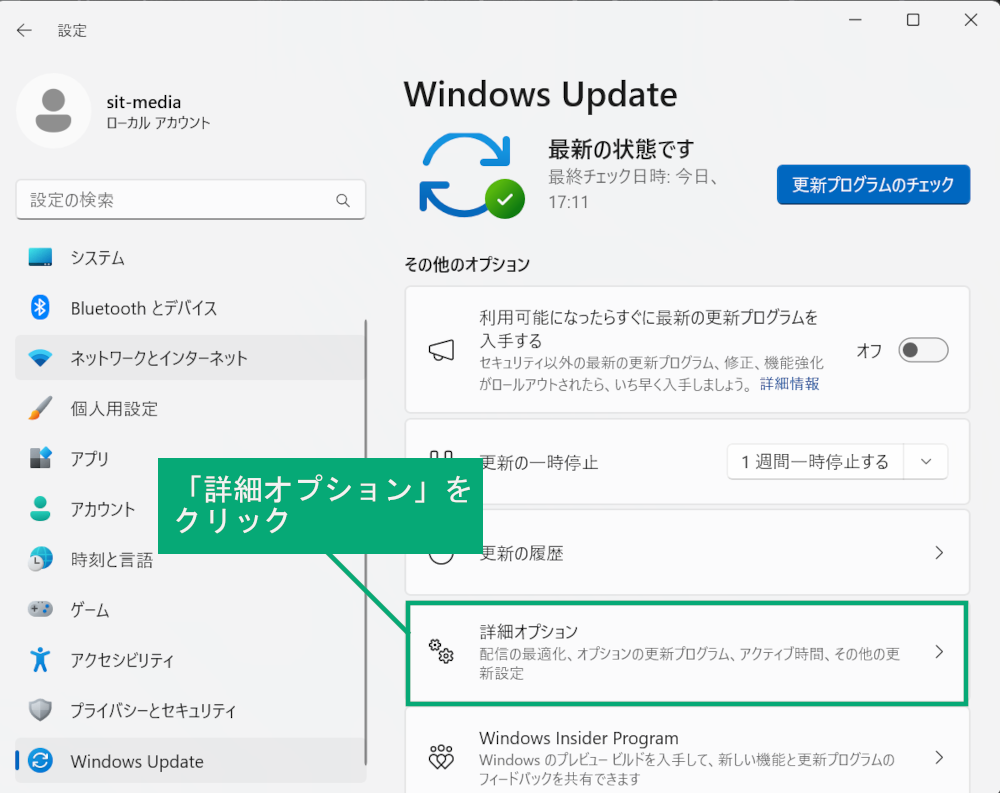The image size is (1000, 793).
Task: Click the sidebar vertical scrollbar
Action: click(365, 541)
